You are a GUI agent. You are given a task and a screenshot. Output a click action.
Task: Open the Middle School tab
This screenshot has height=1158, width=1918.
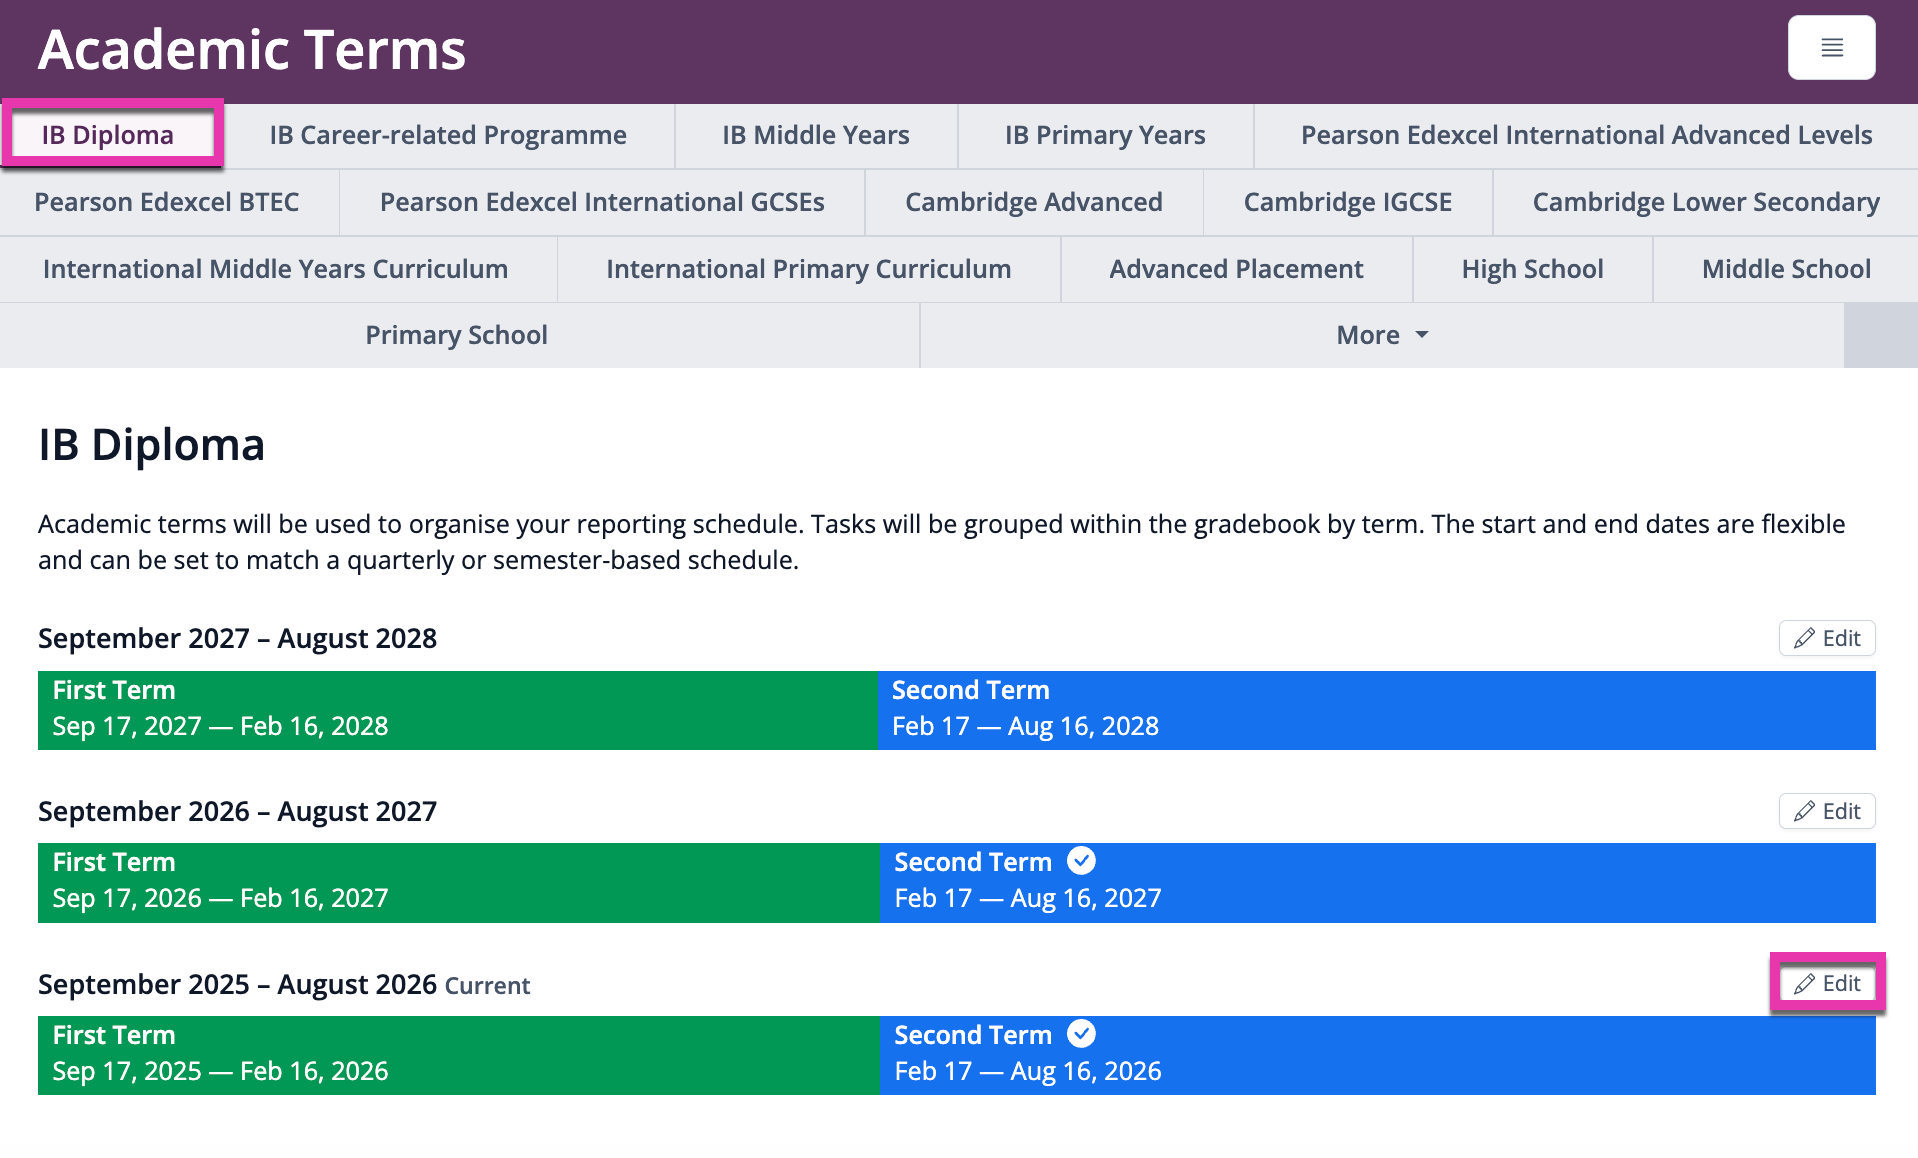point(1786,269)
